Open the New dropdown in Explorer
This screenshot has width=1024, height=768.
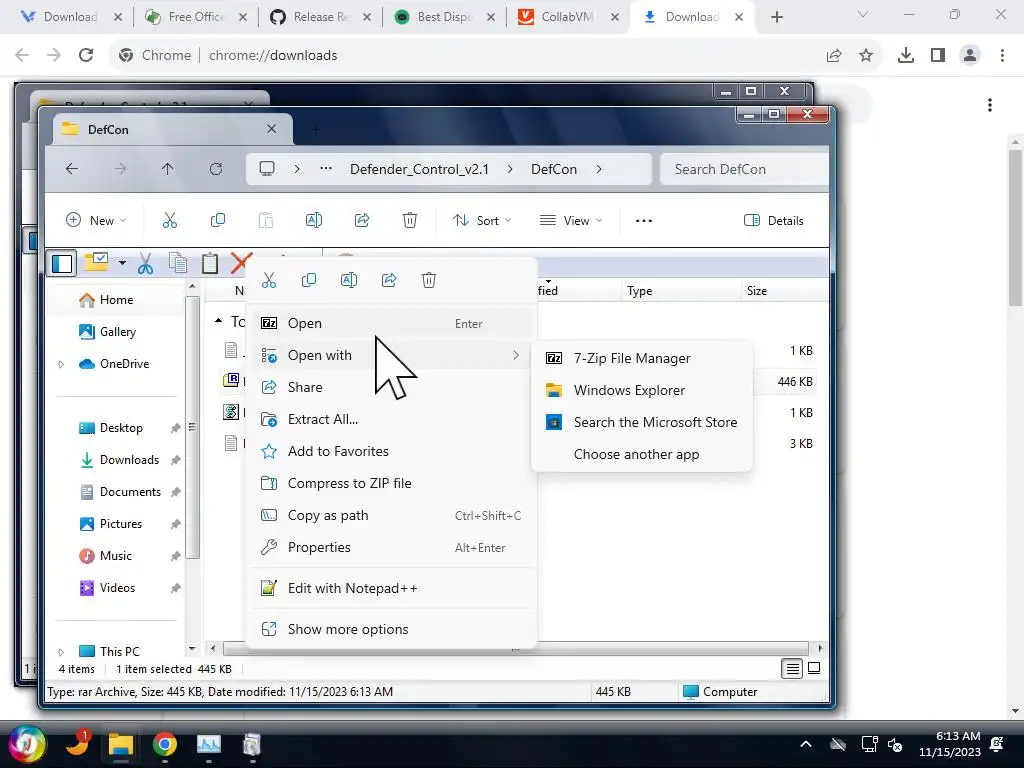[96, 221]
